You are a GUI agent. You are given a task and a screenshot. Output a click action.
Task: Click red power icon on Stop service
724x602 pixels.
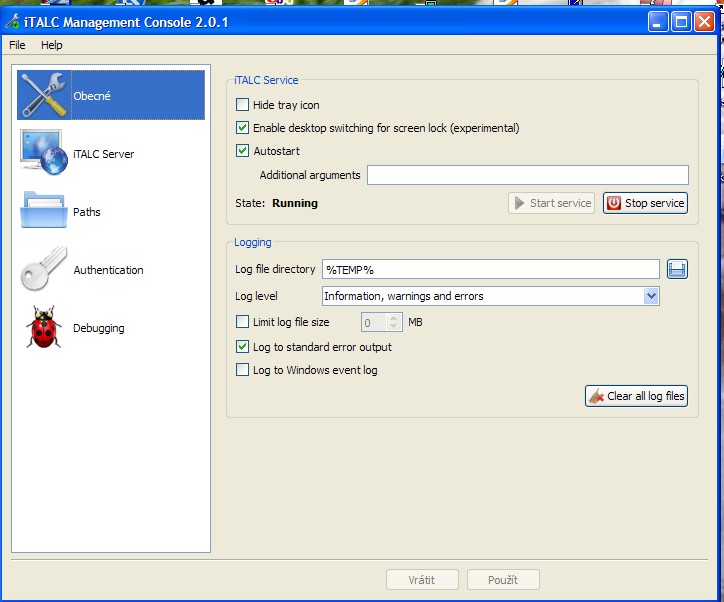(x=614, y=203)
